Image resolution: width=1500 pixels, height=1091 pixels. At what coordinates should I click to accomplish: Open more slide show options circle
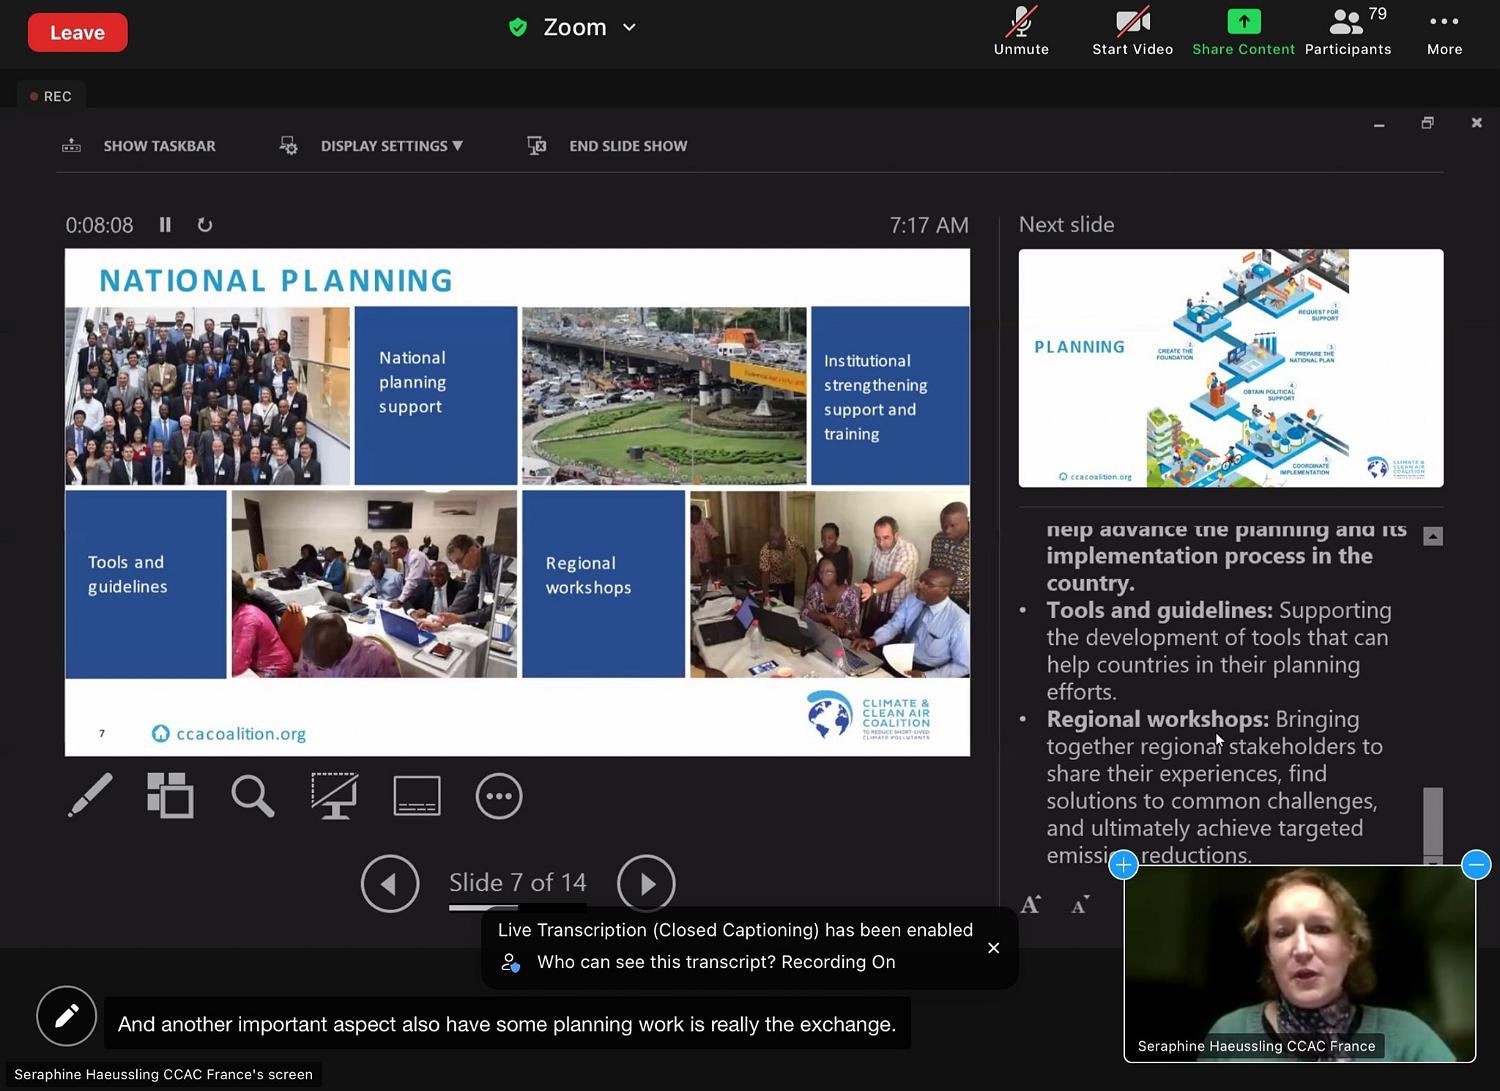pyautogui.click(x=499, y=796)
